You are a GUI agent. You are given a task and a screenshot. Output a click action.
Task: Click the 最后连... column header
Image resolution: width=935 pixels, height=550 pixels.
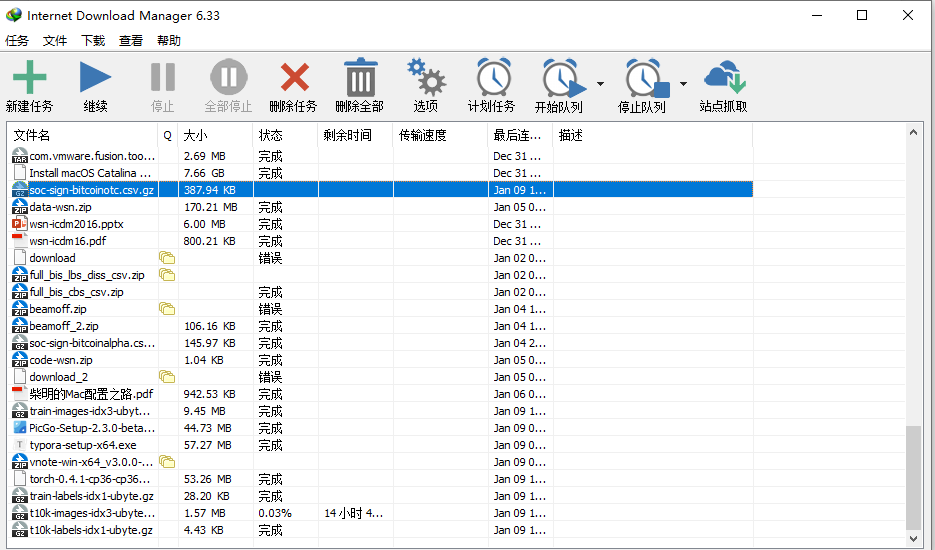point(521,135)
